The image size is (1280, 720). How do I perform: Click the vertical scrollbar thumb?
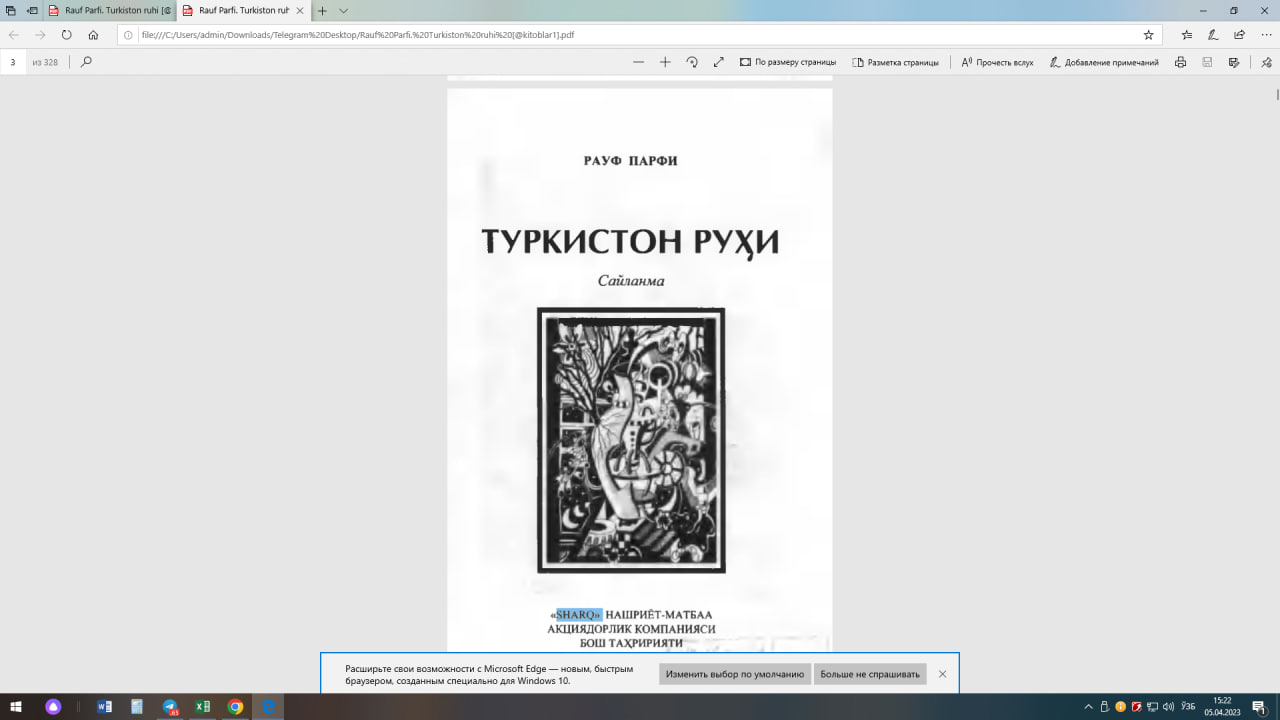1277,95
